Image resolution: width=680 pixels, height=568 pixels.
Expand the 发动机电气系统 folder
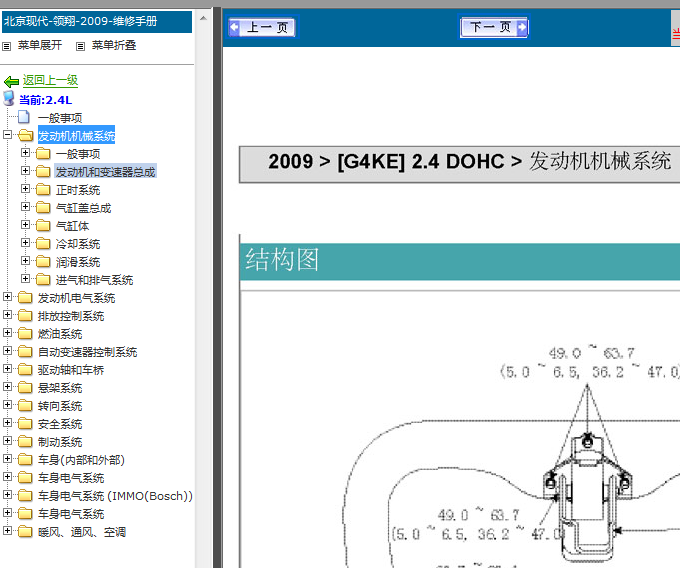pos(7,297)
